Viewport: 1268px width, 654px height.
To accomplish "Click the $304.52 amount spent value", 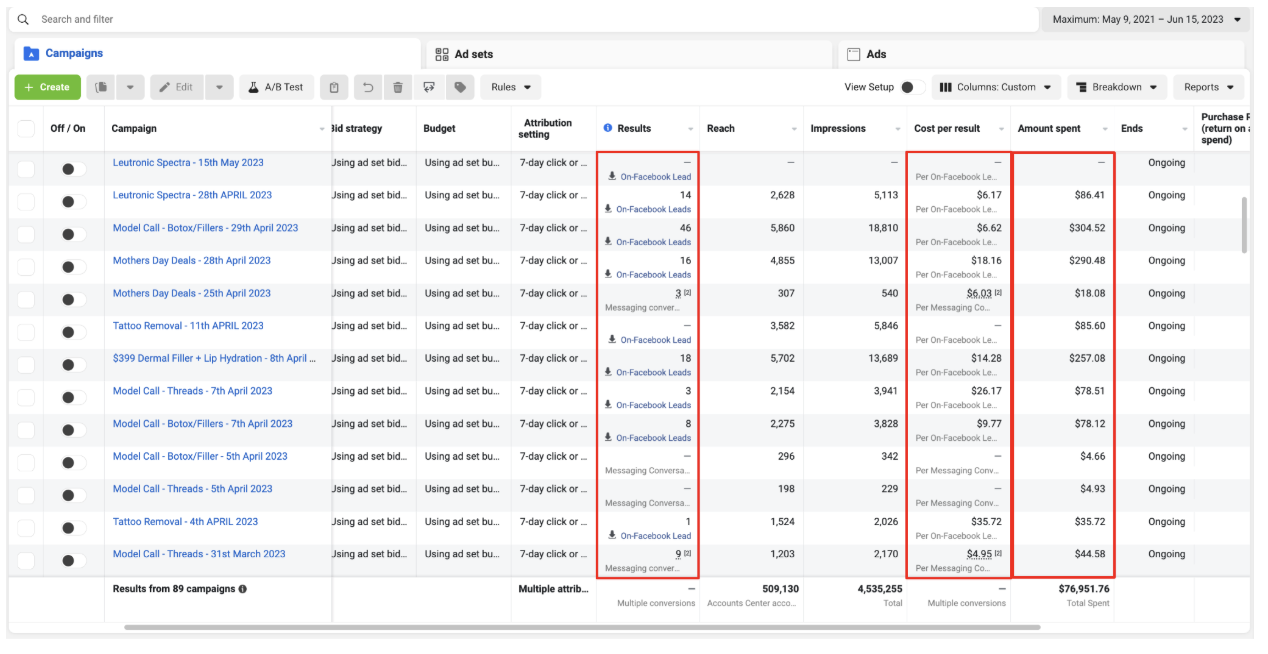I will tap(1086, 228).
